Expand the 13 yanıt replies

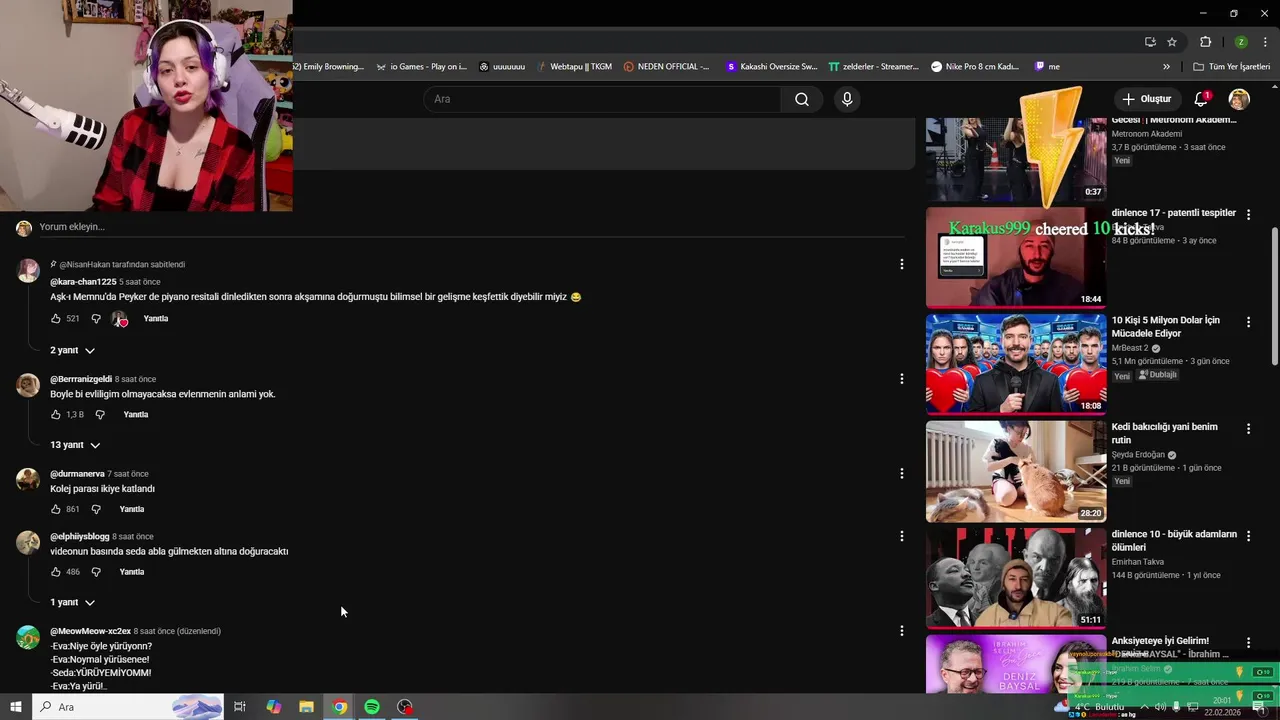[75, 445]
